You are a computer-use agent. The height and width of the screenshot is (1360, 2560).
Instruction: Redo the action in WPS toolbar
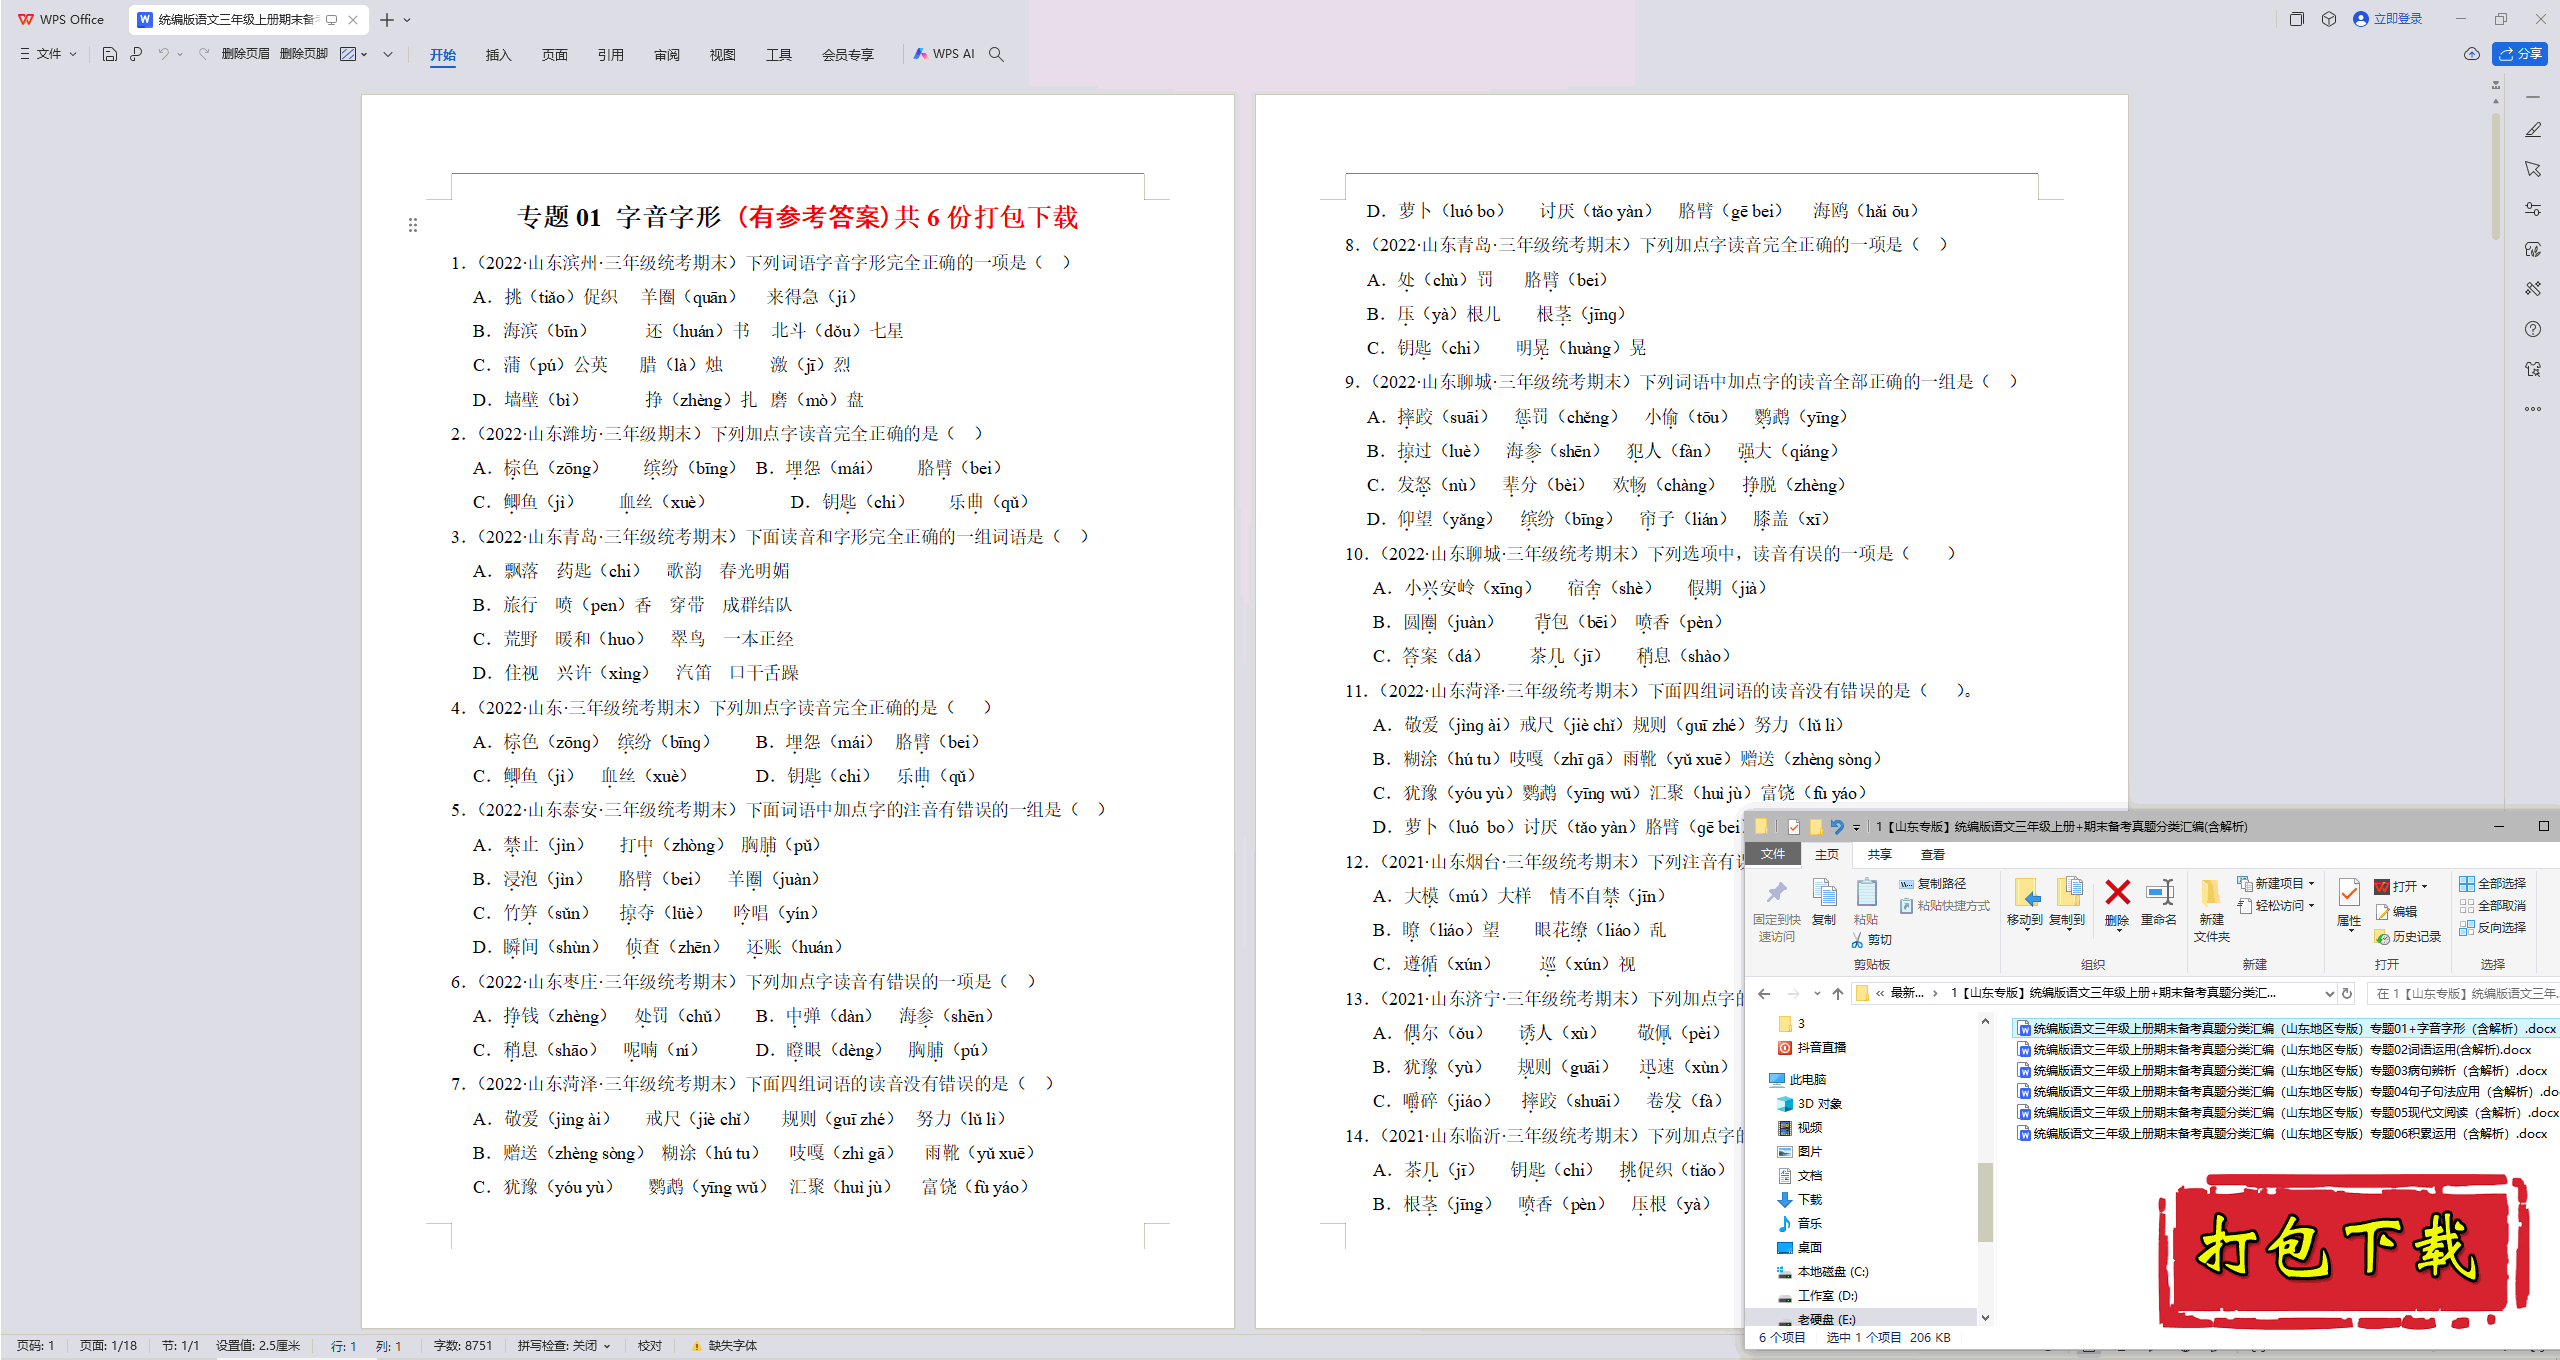[203, 54]
